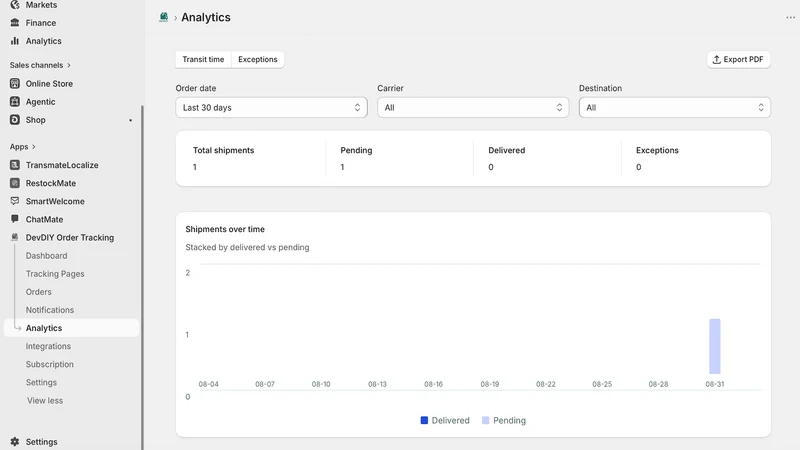Open the Order date dropdown
Viewport: 800px width, 450px height.
(x=271, y=108)
